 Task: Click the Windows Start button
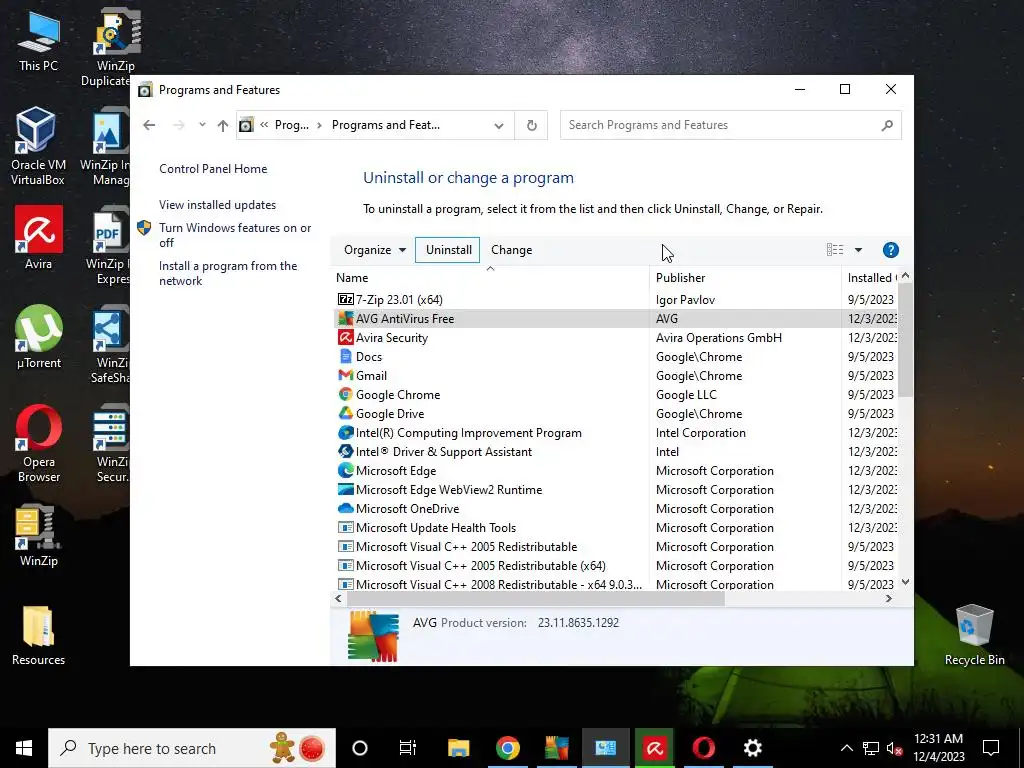coord(24,748)
